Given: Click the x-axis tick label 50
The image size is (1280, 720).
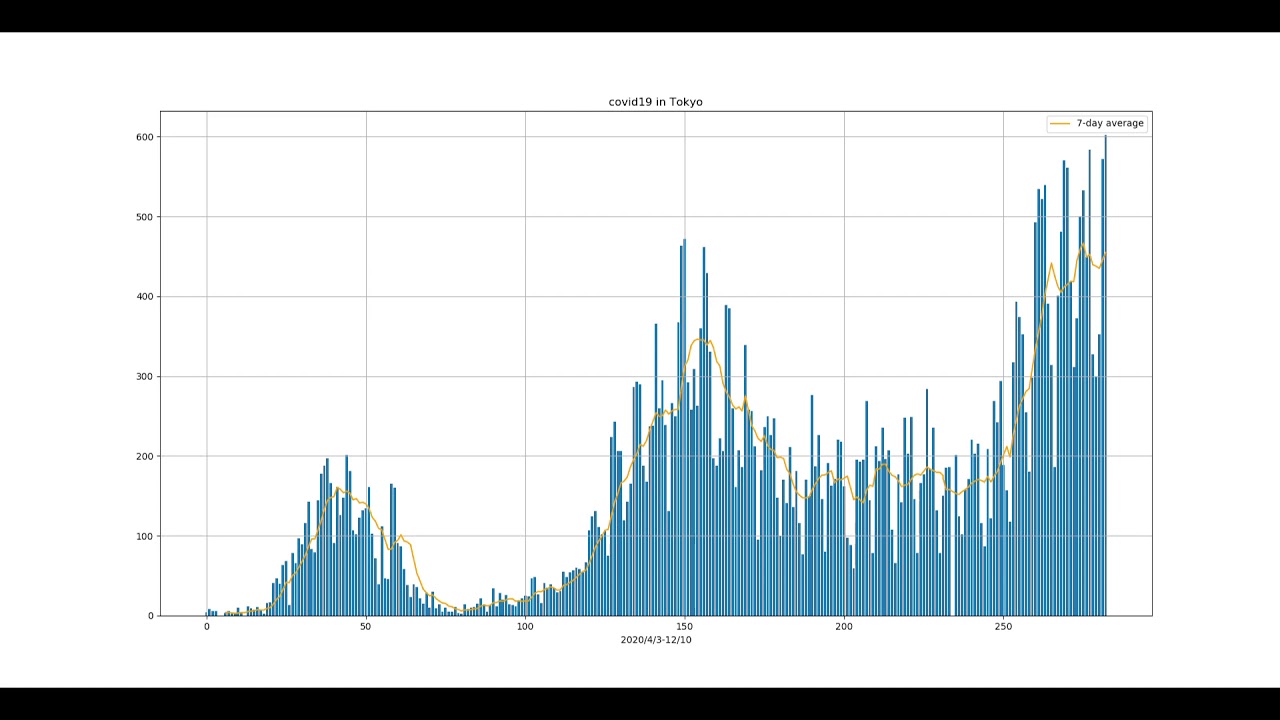Looking at the screenshot, I should [x=366, y=627].
